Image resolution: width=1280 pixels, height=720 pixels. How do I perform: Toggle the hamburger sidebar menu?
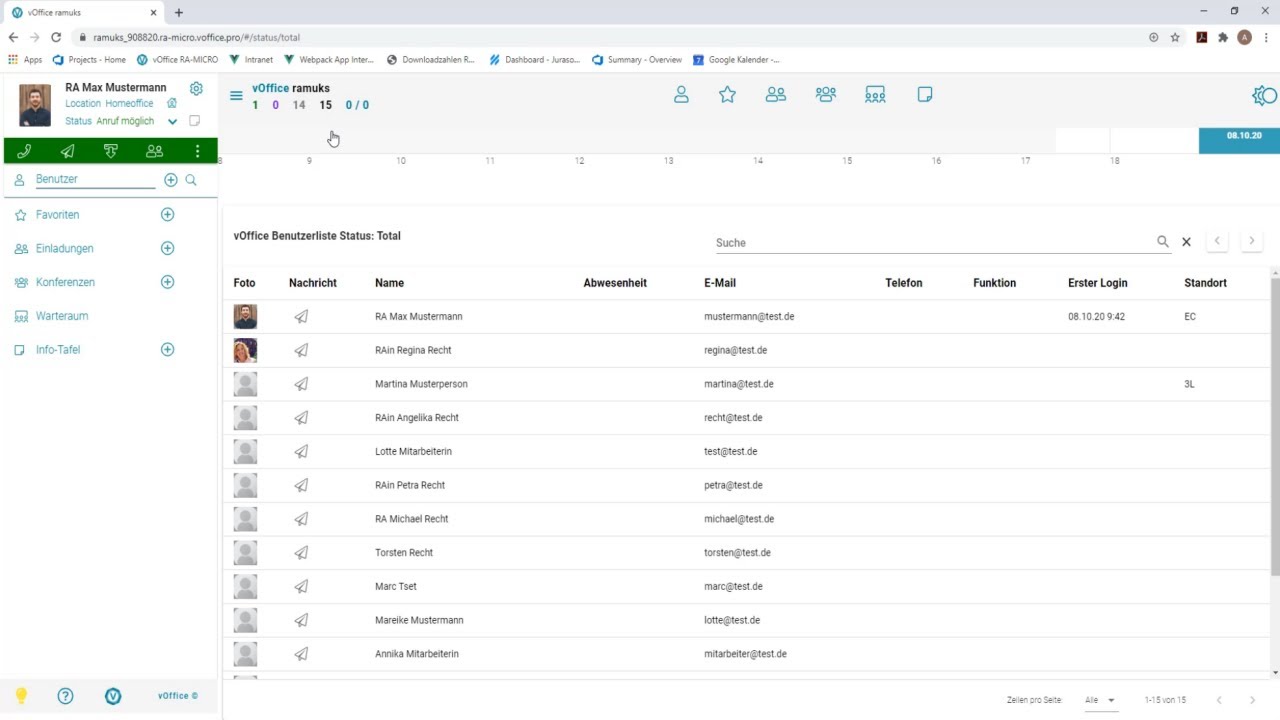tap(236, 96)
